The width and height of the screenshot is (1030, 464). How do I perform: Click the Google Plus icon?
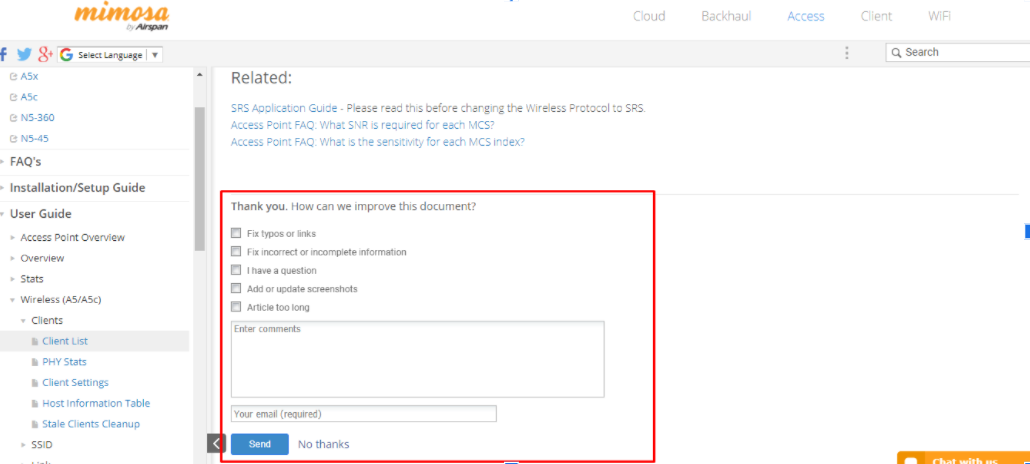click(x=45, y=54)
